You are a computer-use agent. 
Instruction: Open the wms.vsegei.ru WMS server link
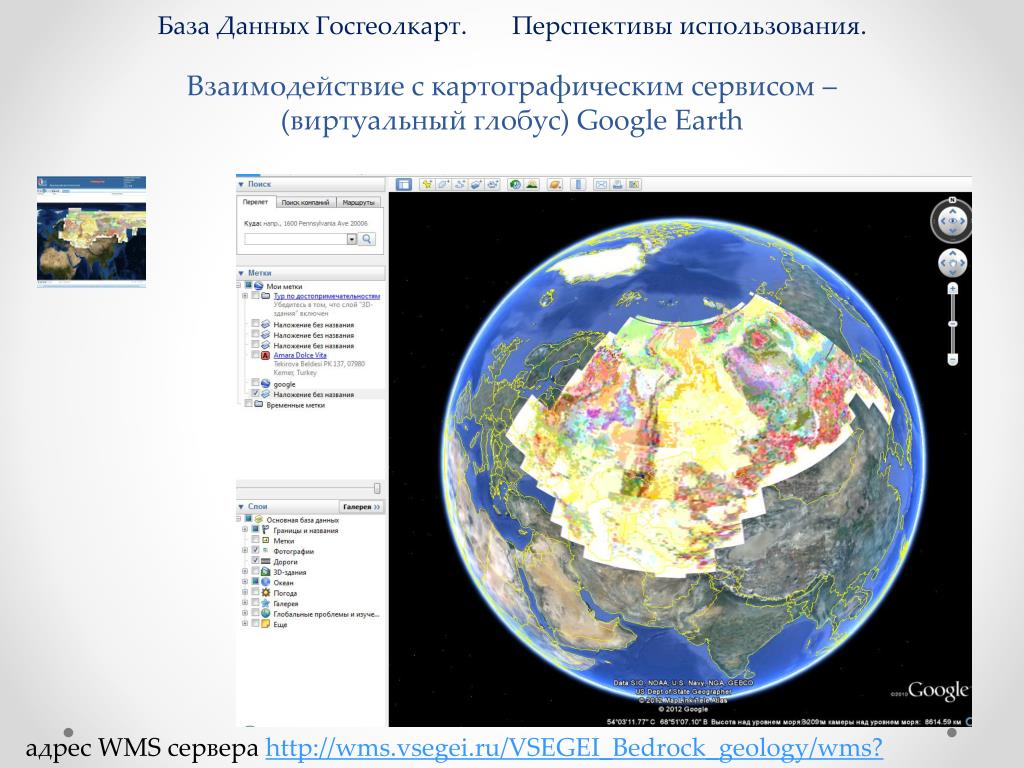574,747
